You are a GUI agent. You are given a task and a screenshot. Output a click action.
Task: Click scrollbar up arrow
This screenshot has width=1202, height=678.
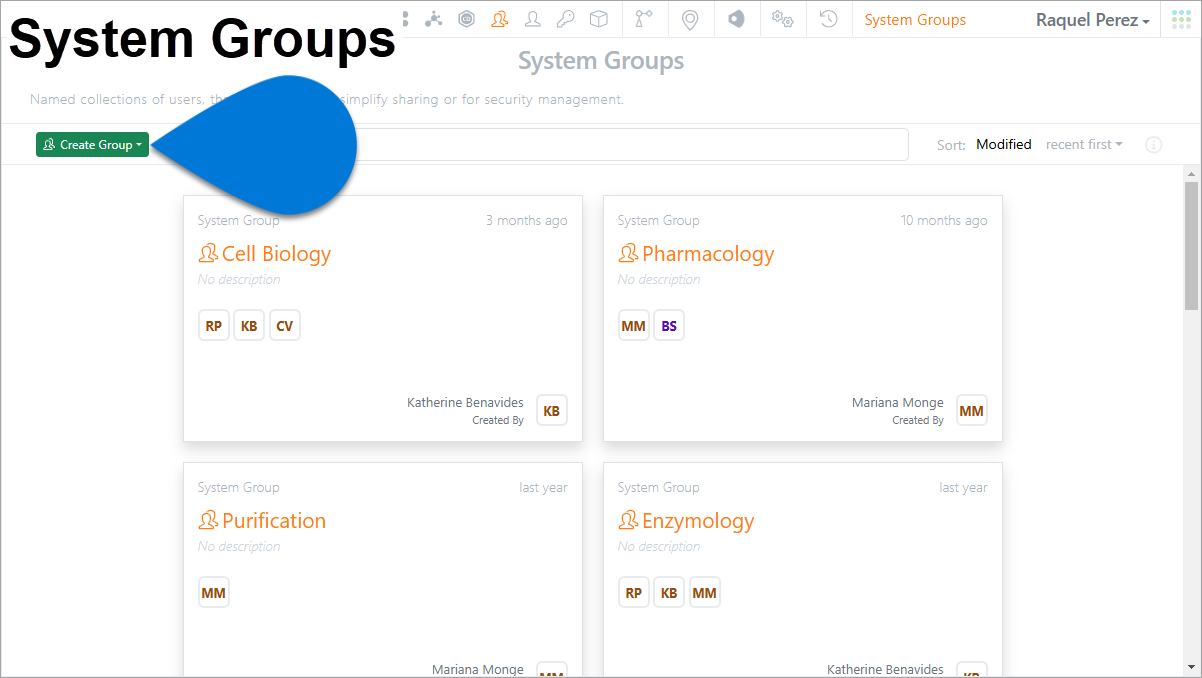[x=1191, y=174]
